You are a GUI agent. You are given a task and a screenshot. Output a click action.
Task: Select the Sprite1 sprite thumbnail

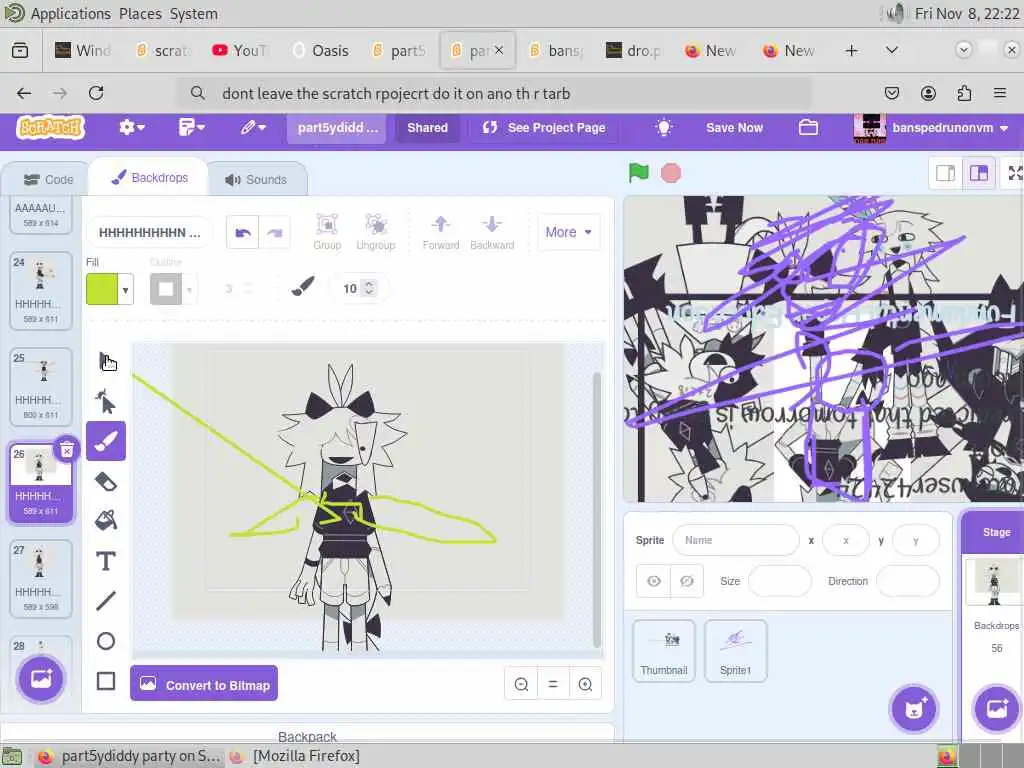click(x=735, y=651)
